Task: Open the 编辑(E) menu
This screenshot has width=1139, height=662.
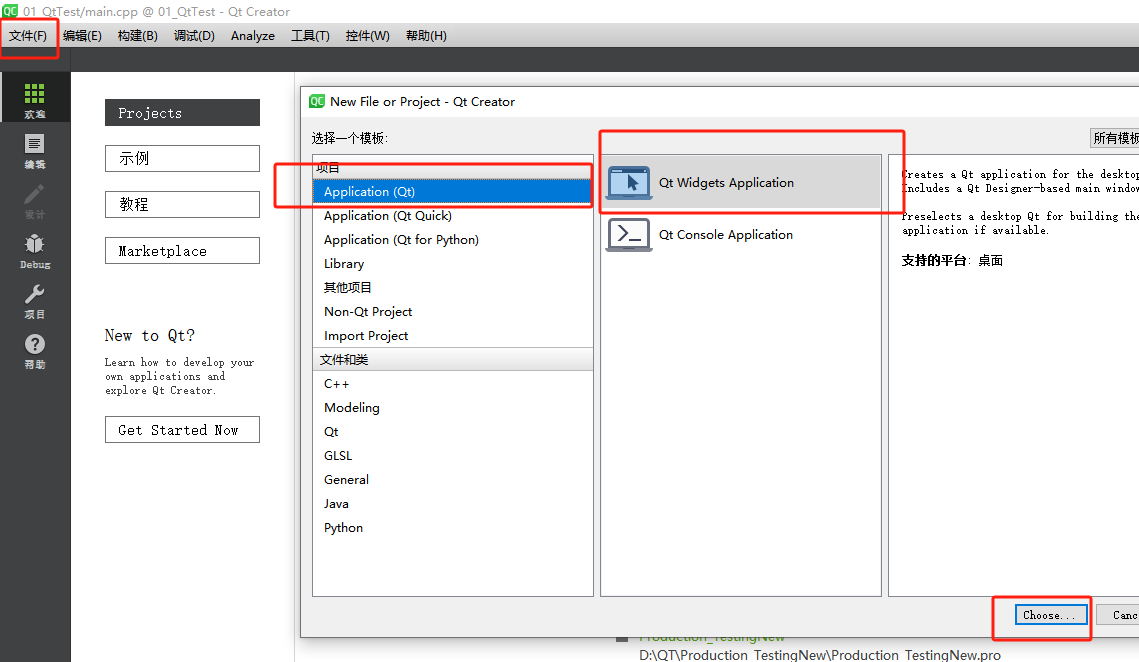Action: (x=82, y=36)
